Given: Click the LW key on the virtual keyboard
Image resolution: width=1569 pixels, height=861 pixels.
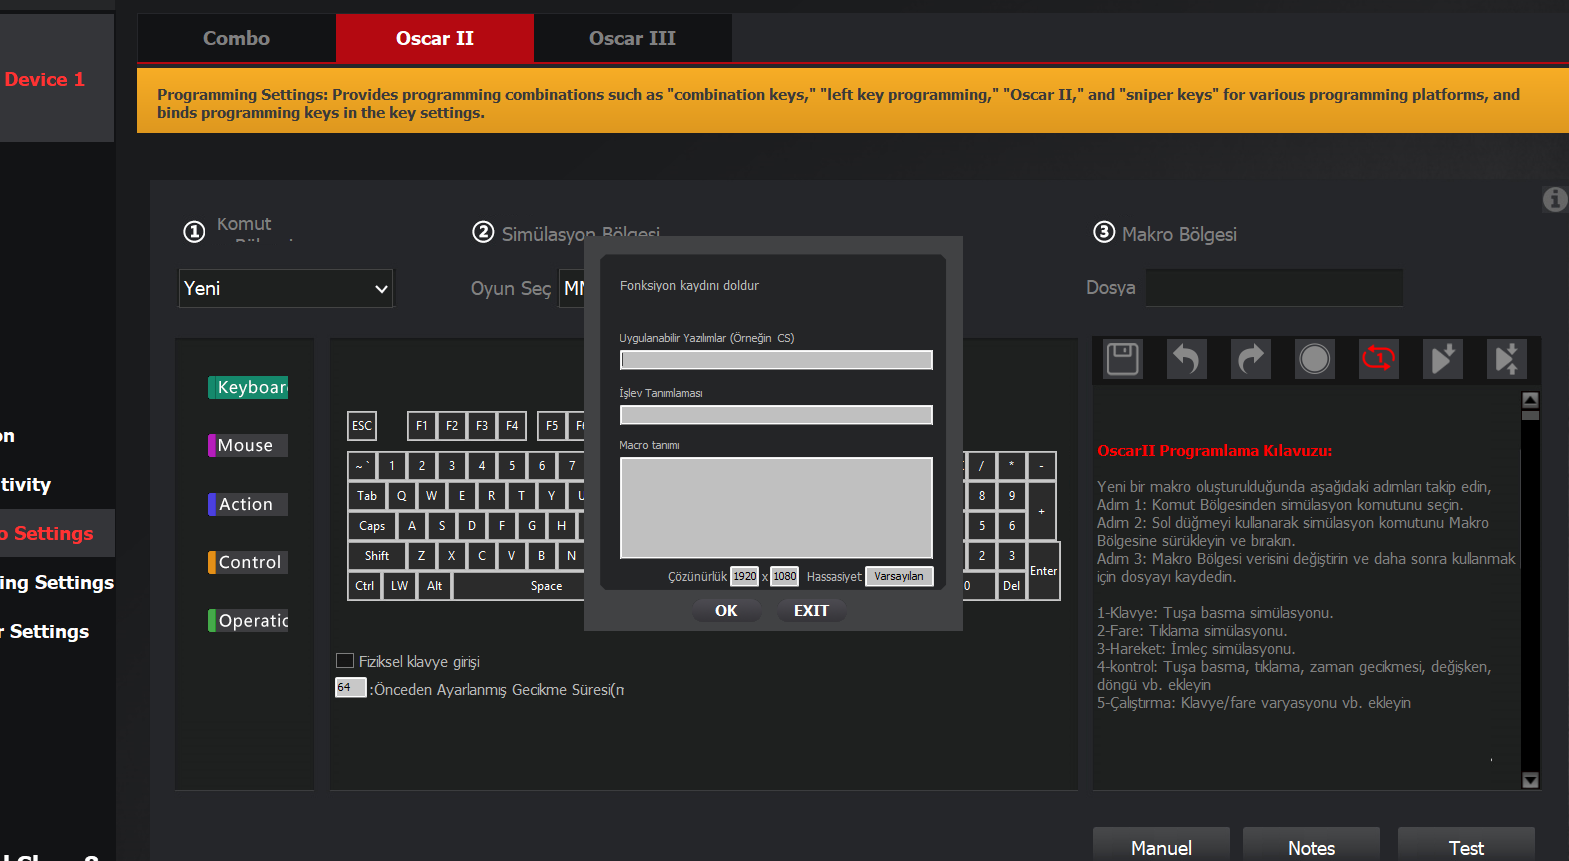Looking at the screenshot, I should 400,586.
